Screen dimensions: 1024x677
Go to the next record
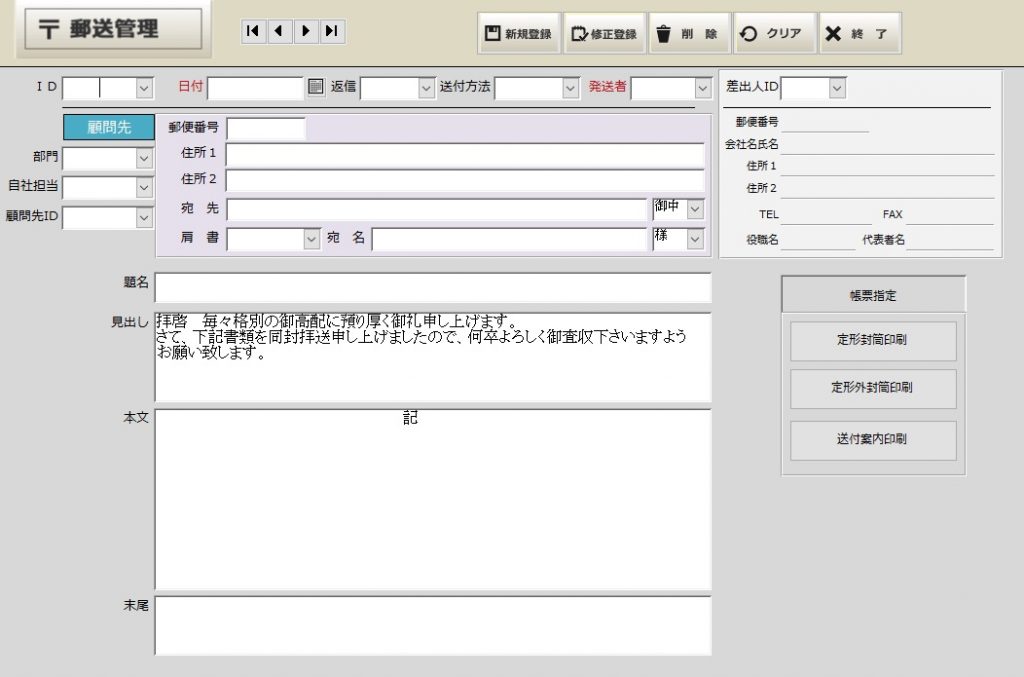(306, 32)
